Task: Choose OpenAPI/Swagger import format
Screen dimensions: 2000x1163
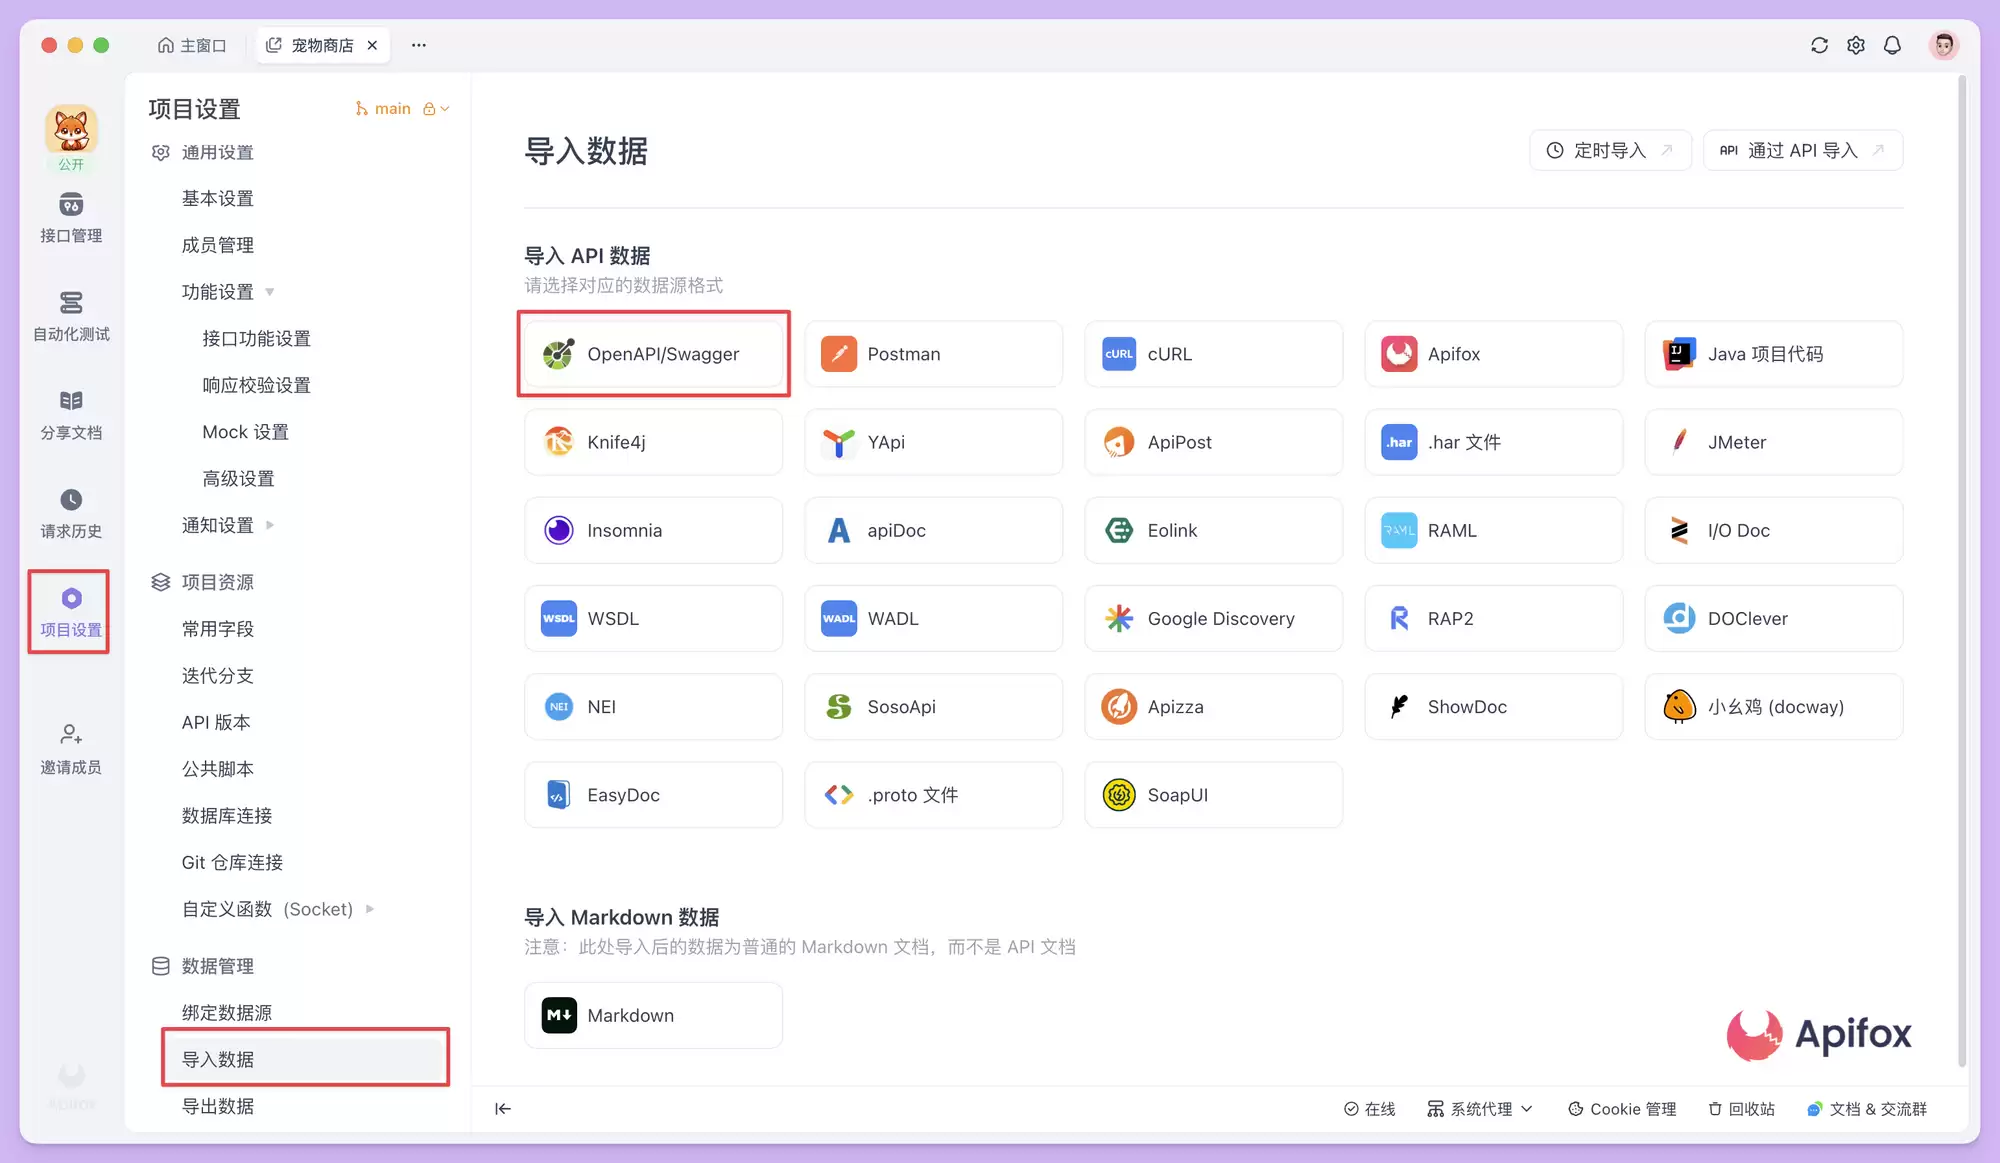Action: (x=653, y=354)
